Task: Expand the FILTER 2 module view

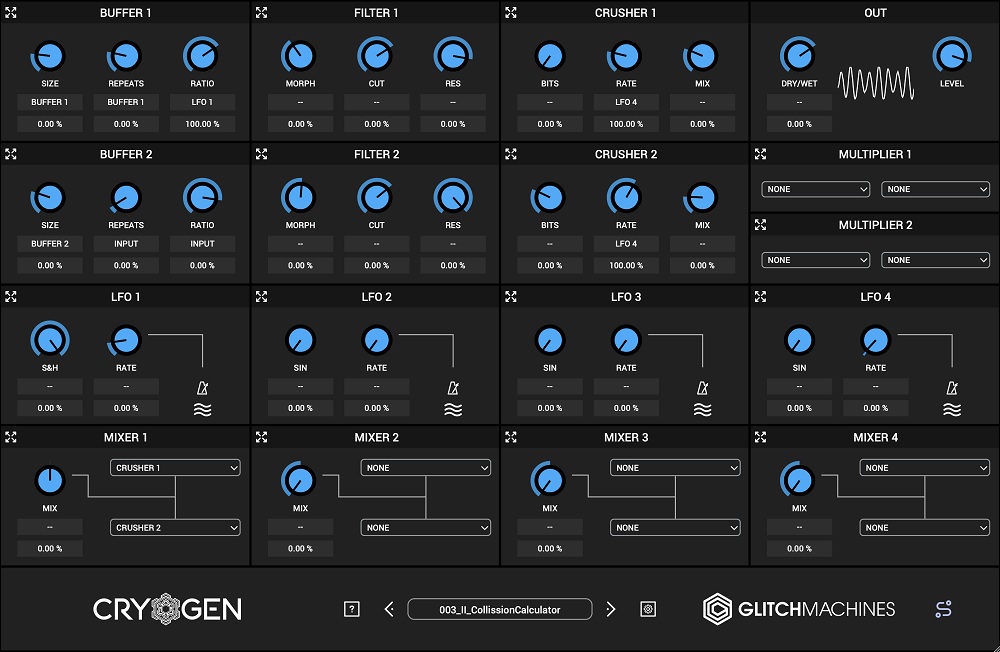Action: (x=261, y=154)
